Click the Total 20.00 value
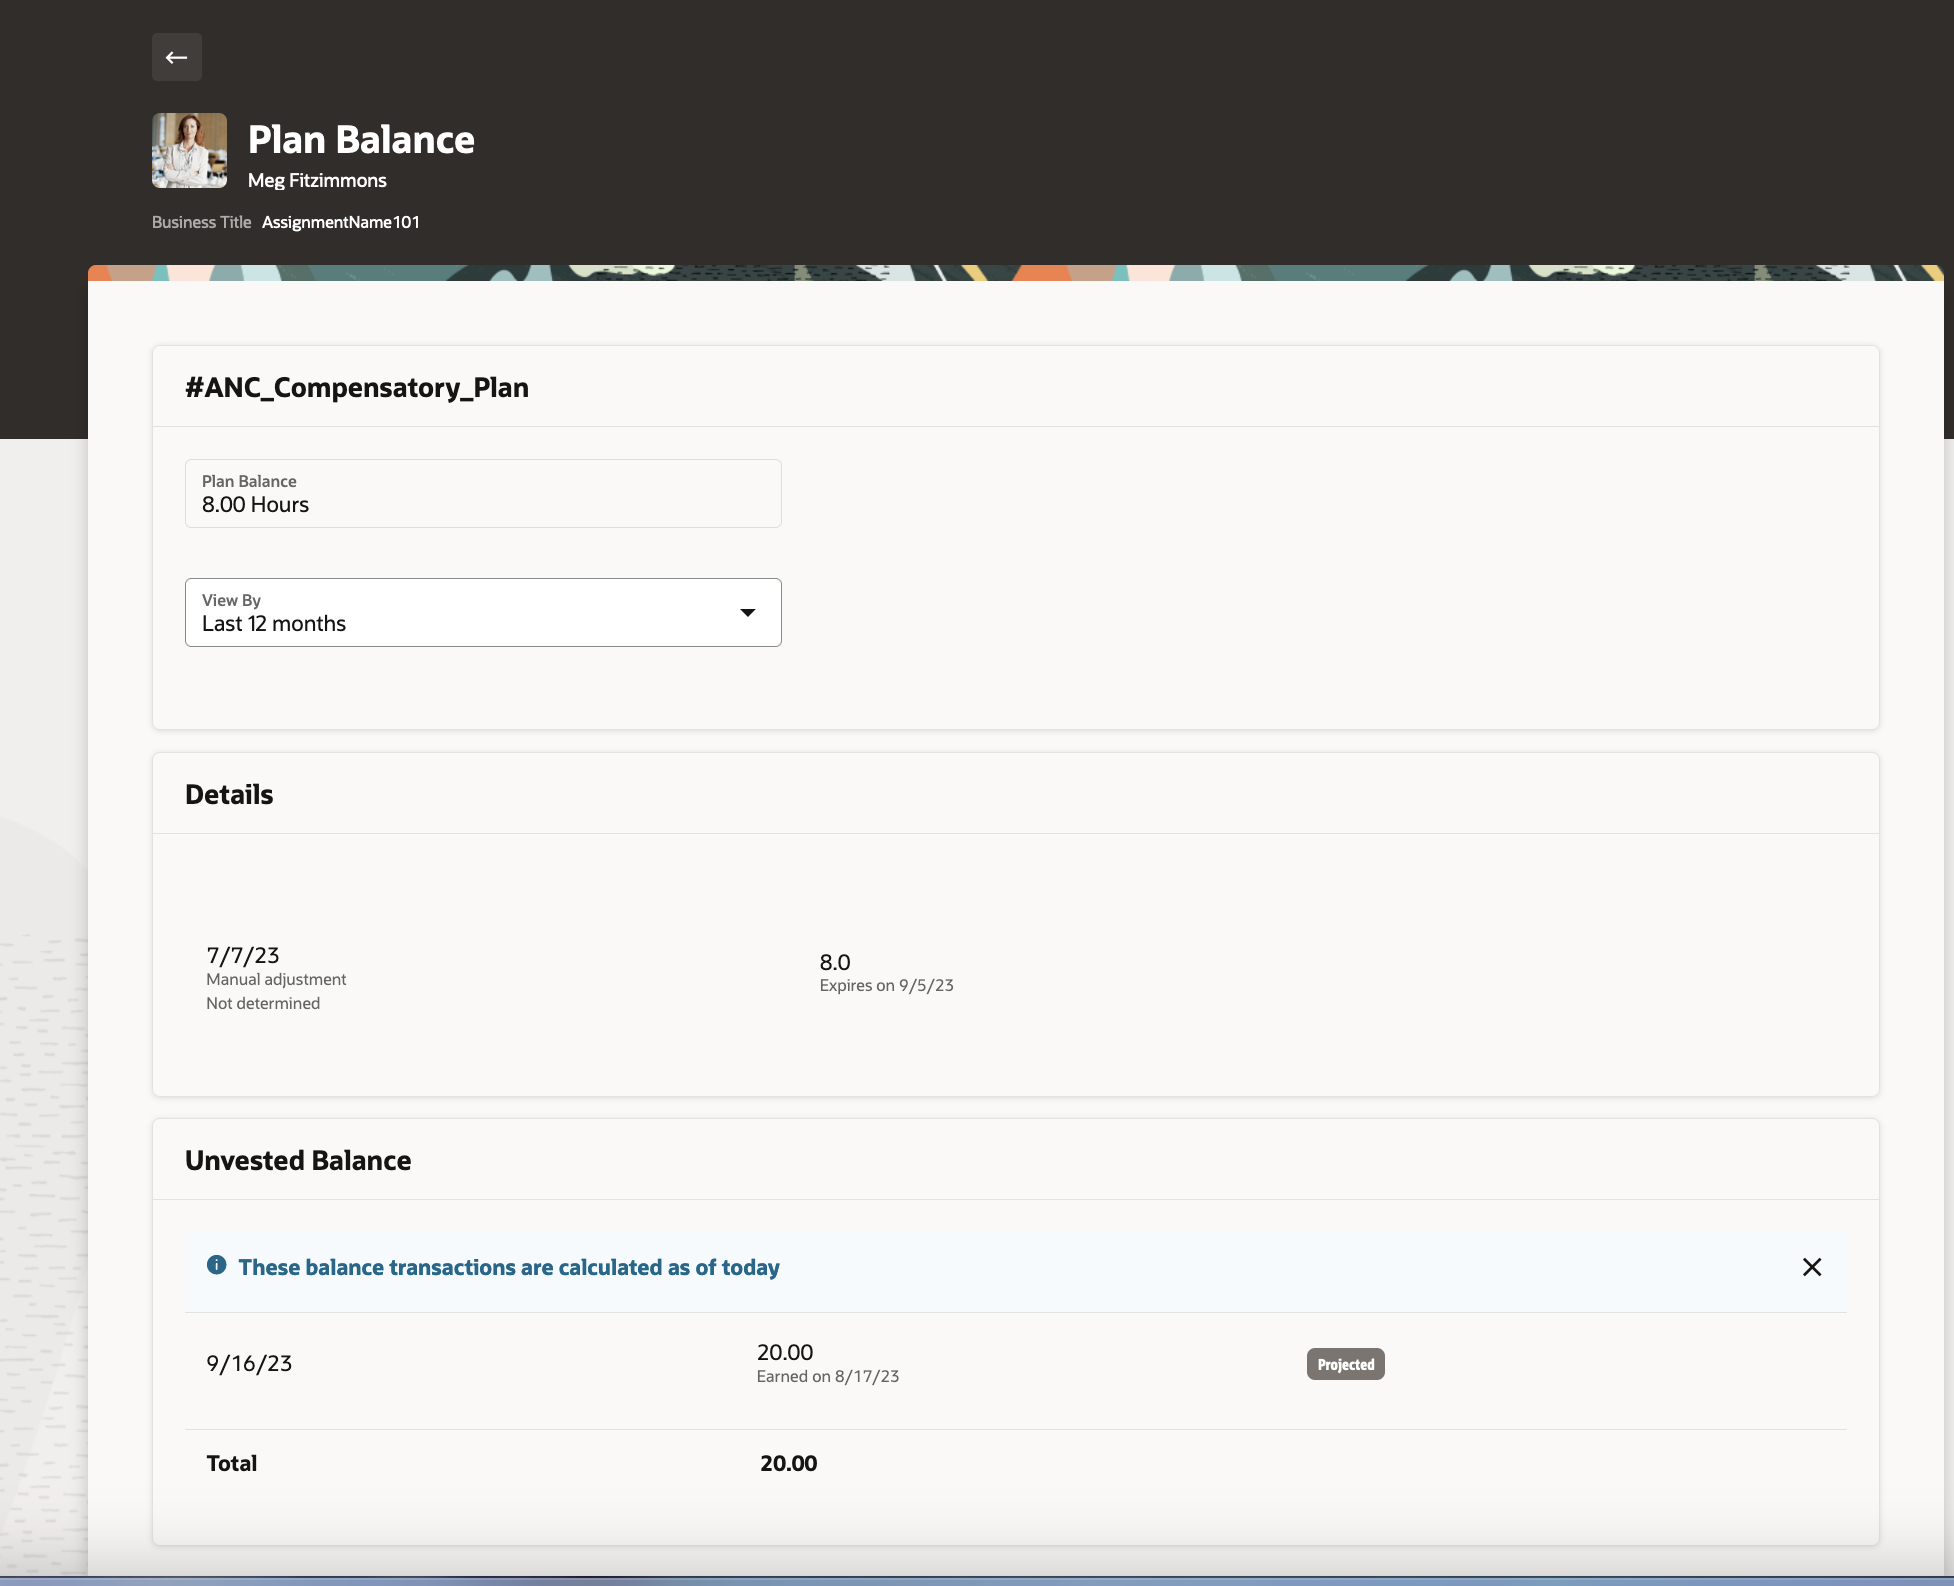This screenshot has height=1586, width=1954. pos(788,1464)
